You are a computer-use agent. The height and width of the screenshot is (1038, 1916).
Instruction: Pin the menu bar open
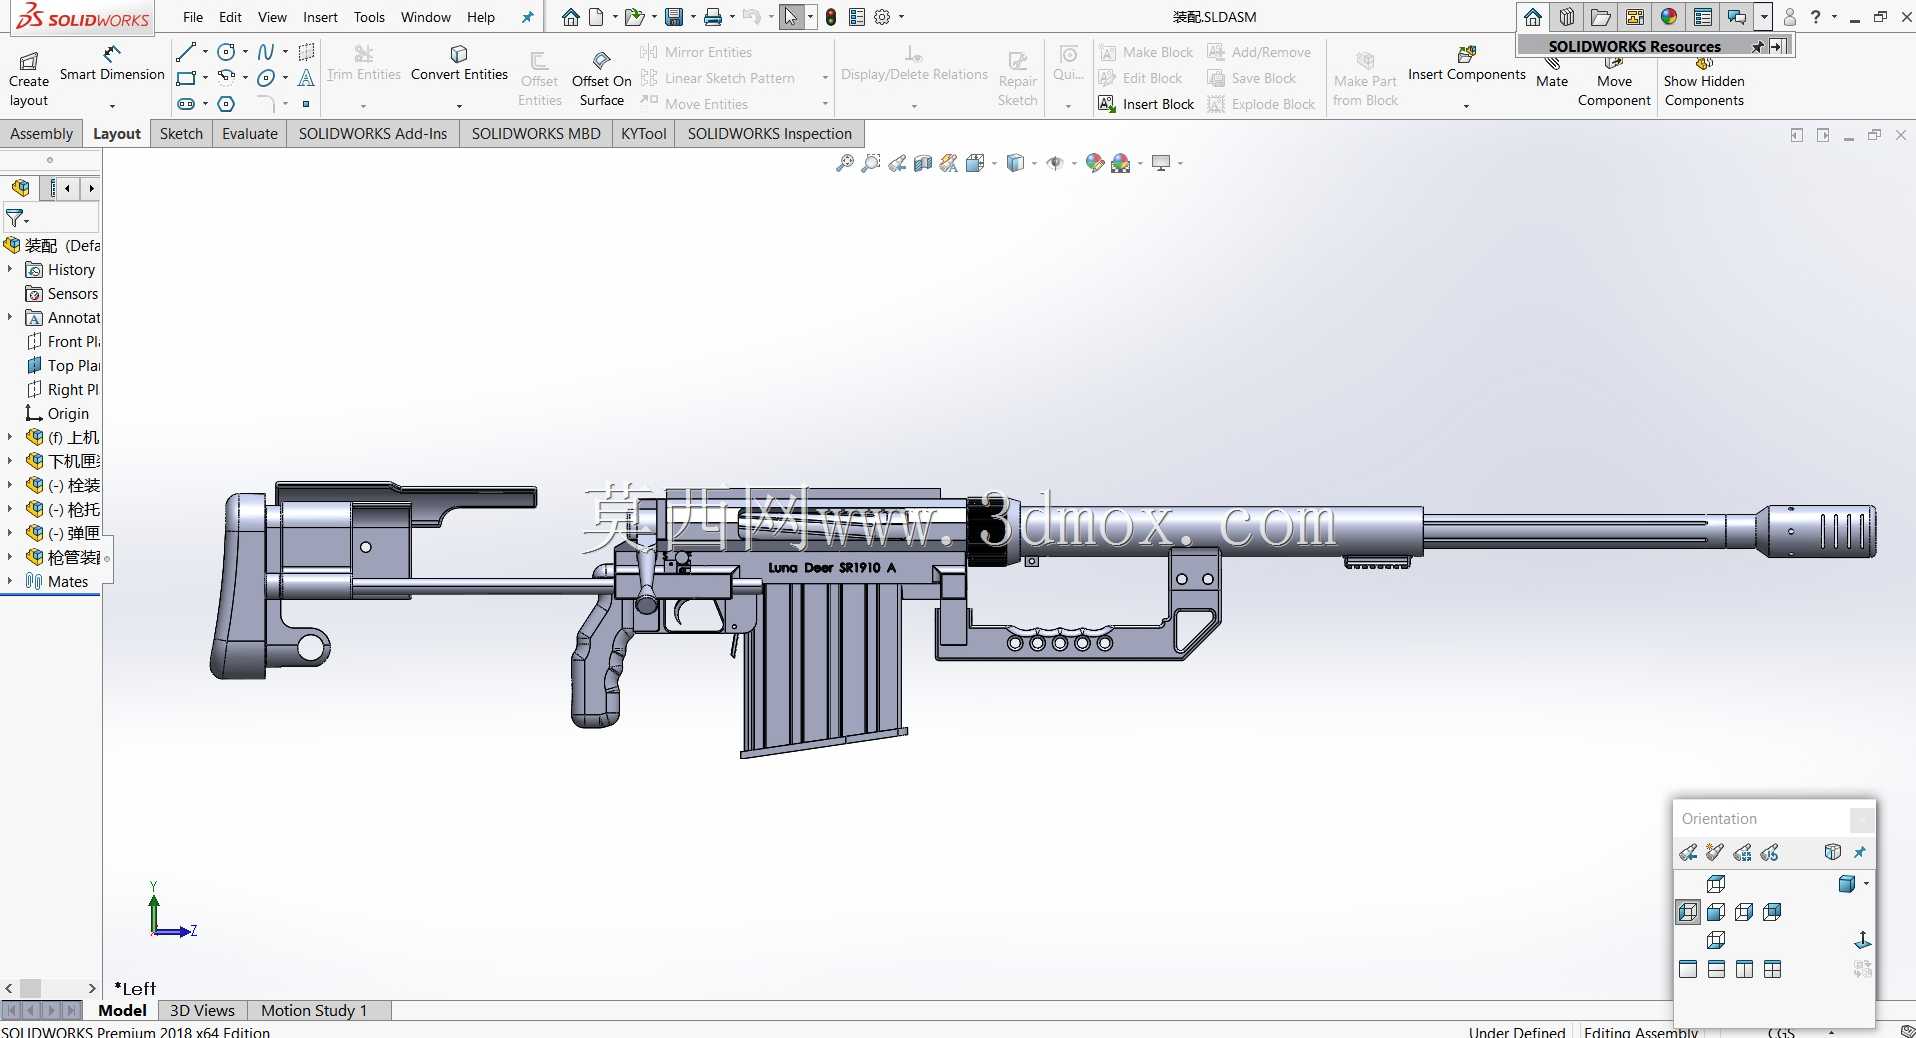527,17
